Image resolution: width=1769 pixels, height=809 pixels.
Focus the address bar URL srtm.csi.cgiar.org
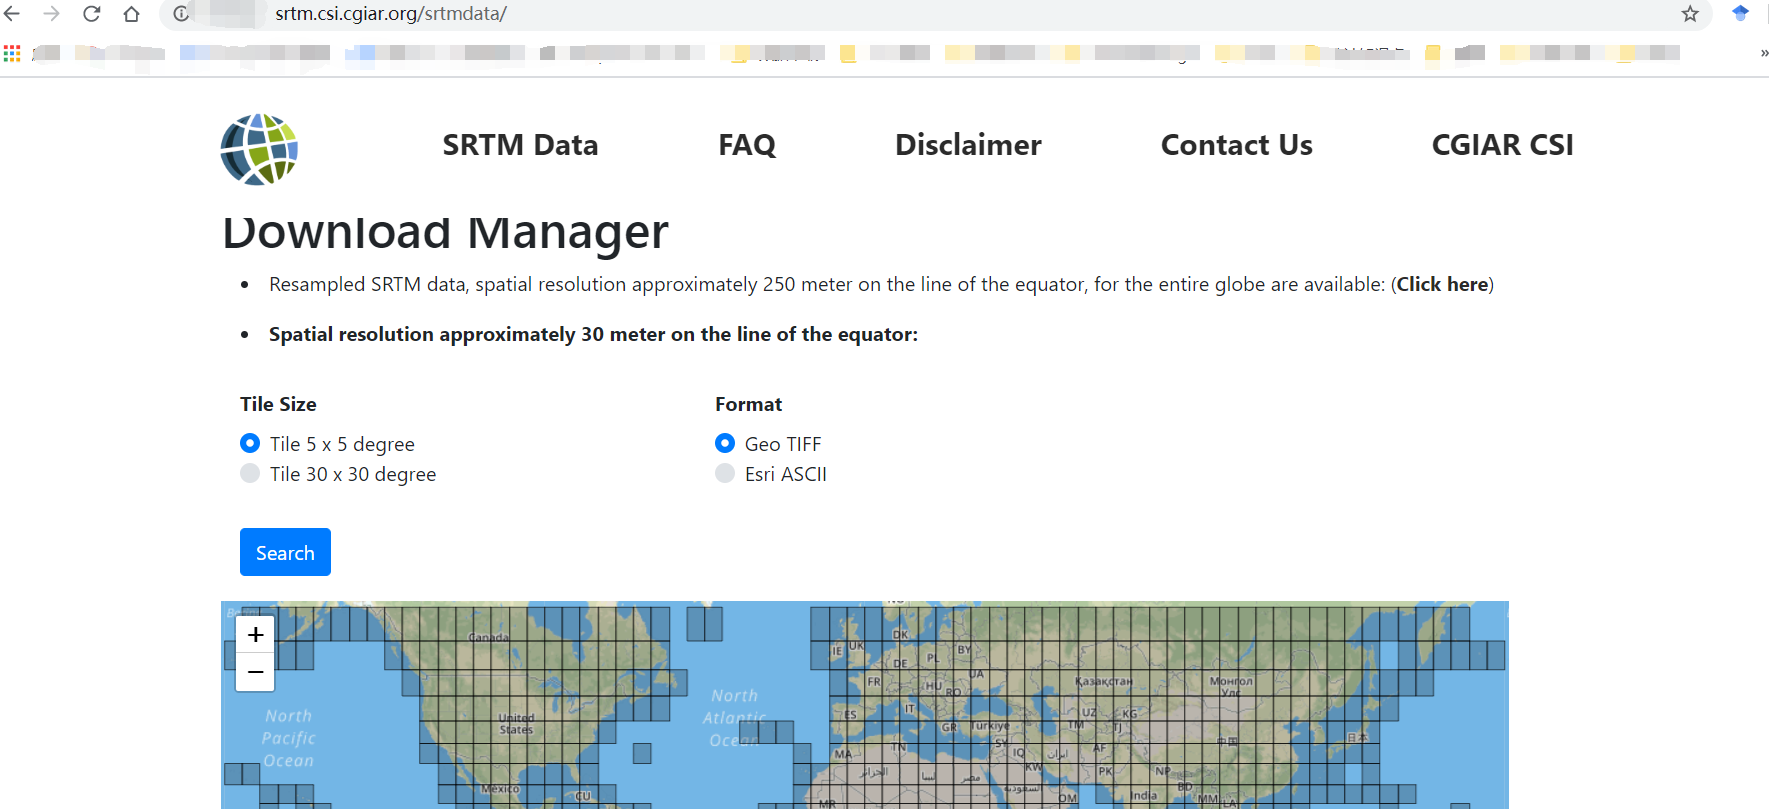391,14
